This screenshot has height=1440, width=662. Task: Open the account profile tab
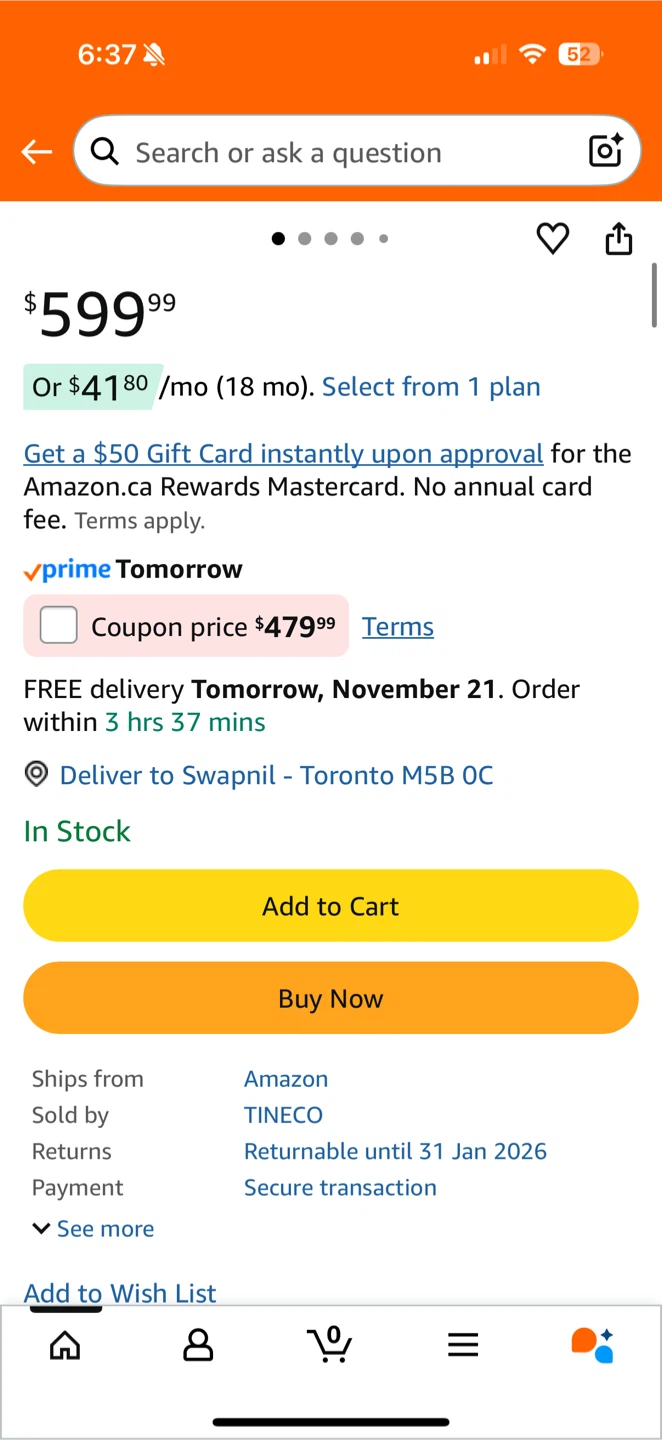coord(198,1345)
